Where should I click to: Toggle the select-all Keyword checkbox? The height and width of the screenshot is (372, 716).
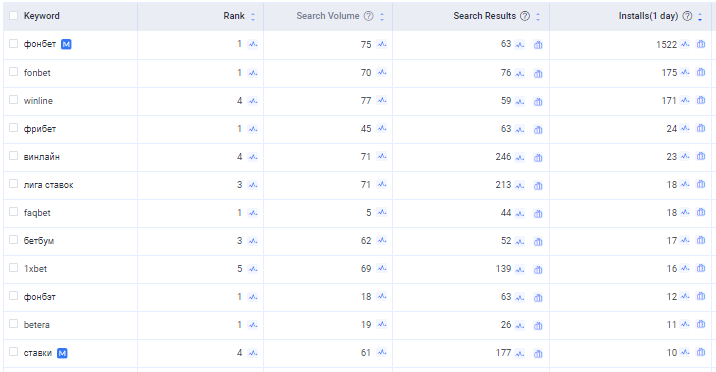coord(14,16)
